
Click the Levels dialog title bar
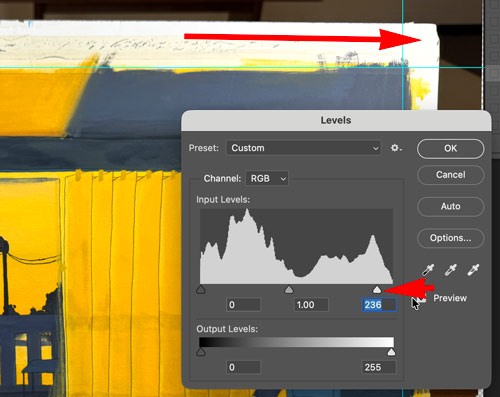(x=336, y=120)
